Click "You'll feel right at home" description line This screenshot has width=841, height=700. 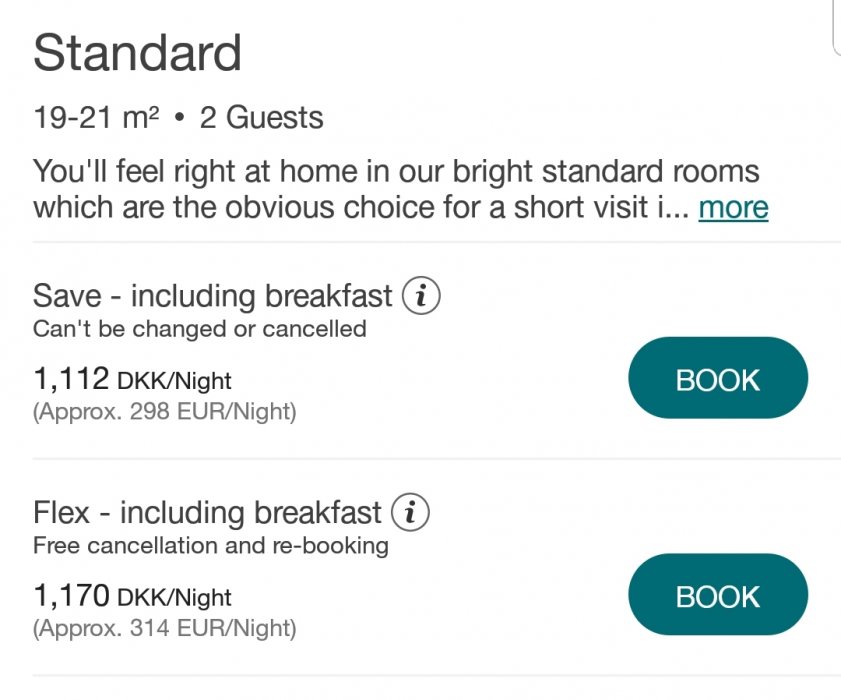pyautogui.click(x=396, y=170)
